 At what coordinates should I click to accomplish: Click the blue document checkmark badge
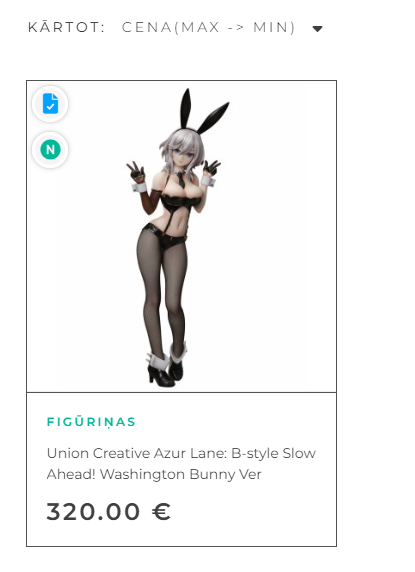coord(50,104)
